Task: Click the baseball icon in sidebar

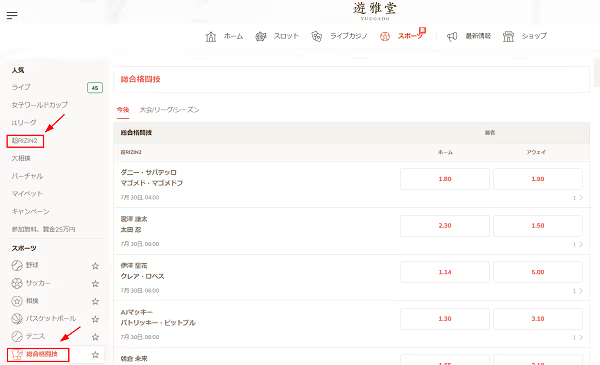Action: pos(17,265)
